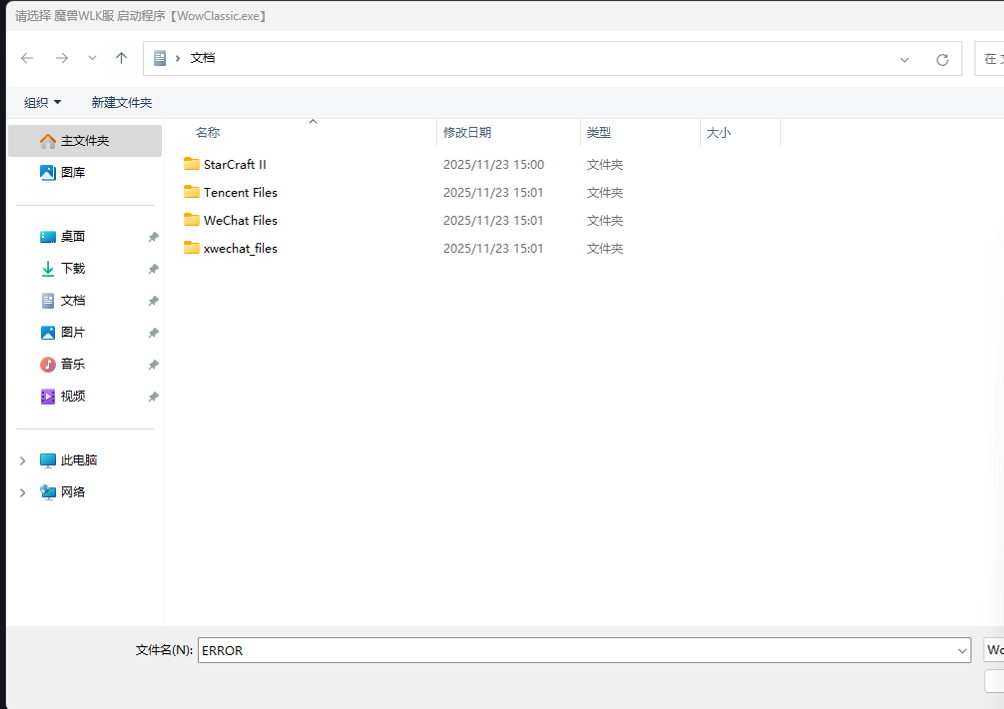Open the 组织 organize menu
This screenshot has height=709, width=1004.
click(x=42, y=102)
